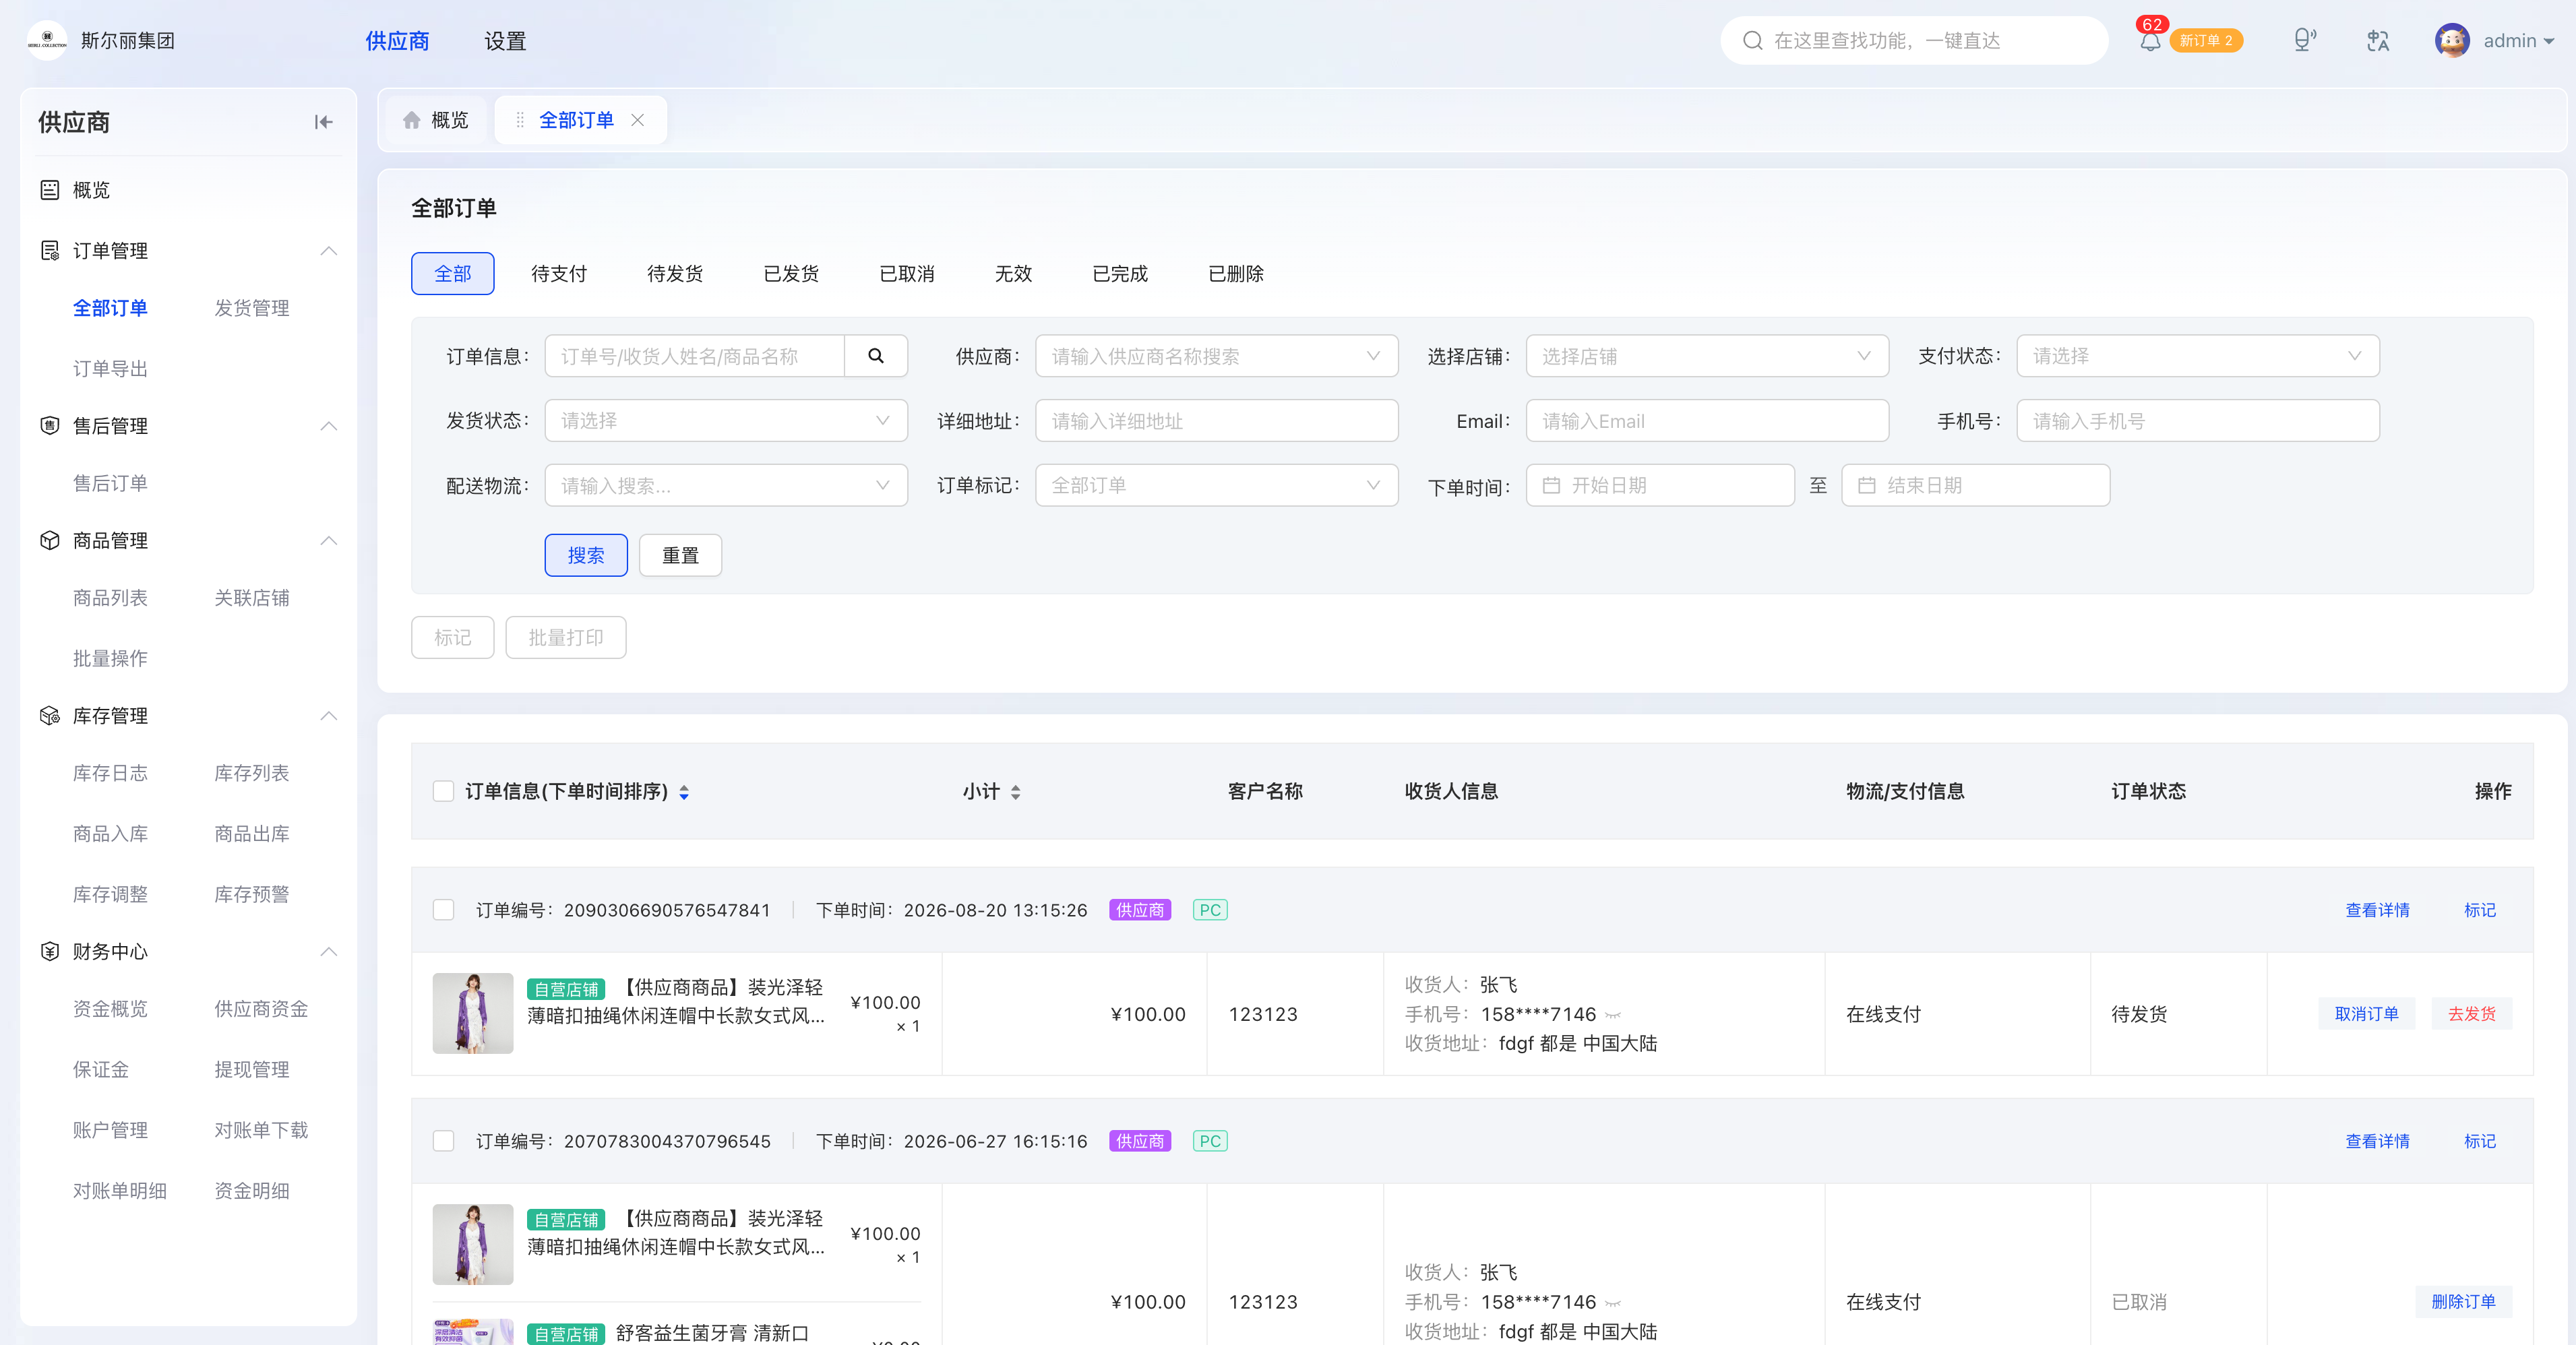The height and width of the screenshot is (1345, 2576).
Task: Click the first order's product thumbnail
Action: click(473, 1013)
